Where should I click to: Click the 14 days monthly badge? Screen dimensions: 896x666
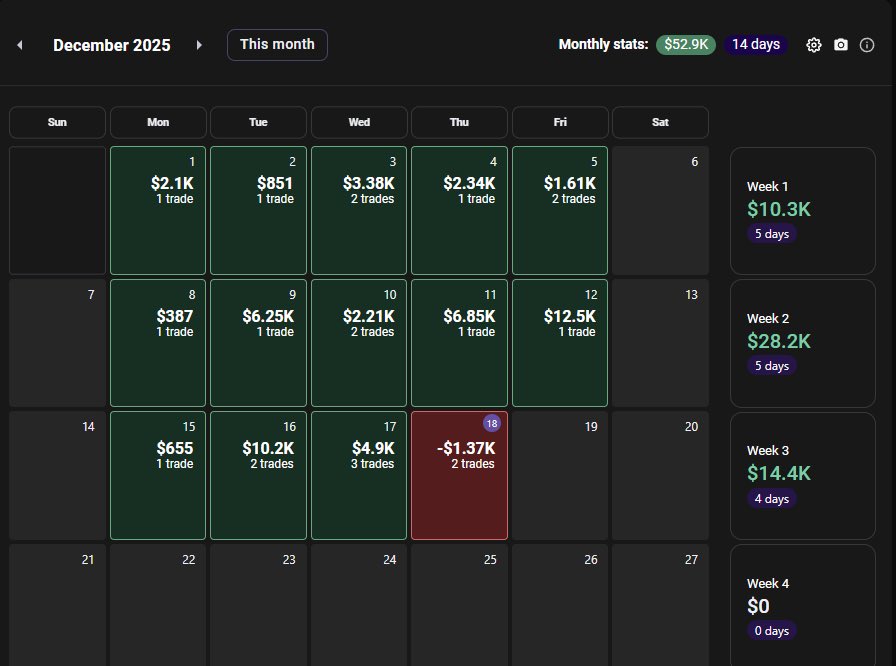pyautogui.click(x=756, y=45)
